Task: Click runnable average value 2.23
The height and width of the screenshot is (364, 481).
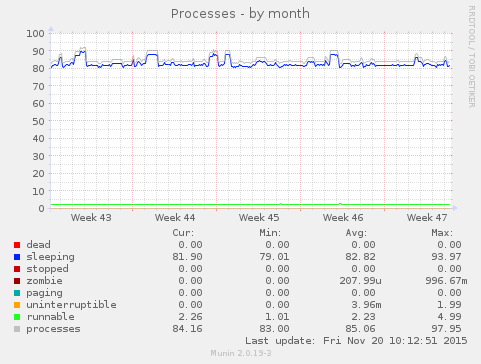Action: click(363, 317)
